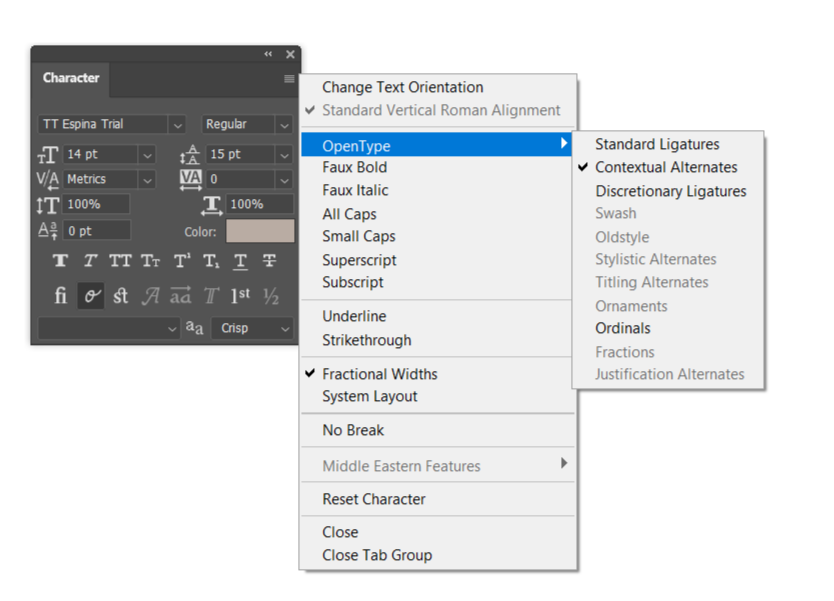Image resolution: width=834 pixels, height=601 pixels.
Task: Check Standard Ligatures in OpenType submenu
Action: tap(657, 144)
